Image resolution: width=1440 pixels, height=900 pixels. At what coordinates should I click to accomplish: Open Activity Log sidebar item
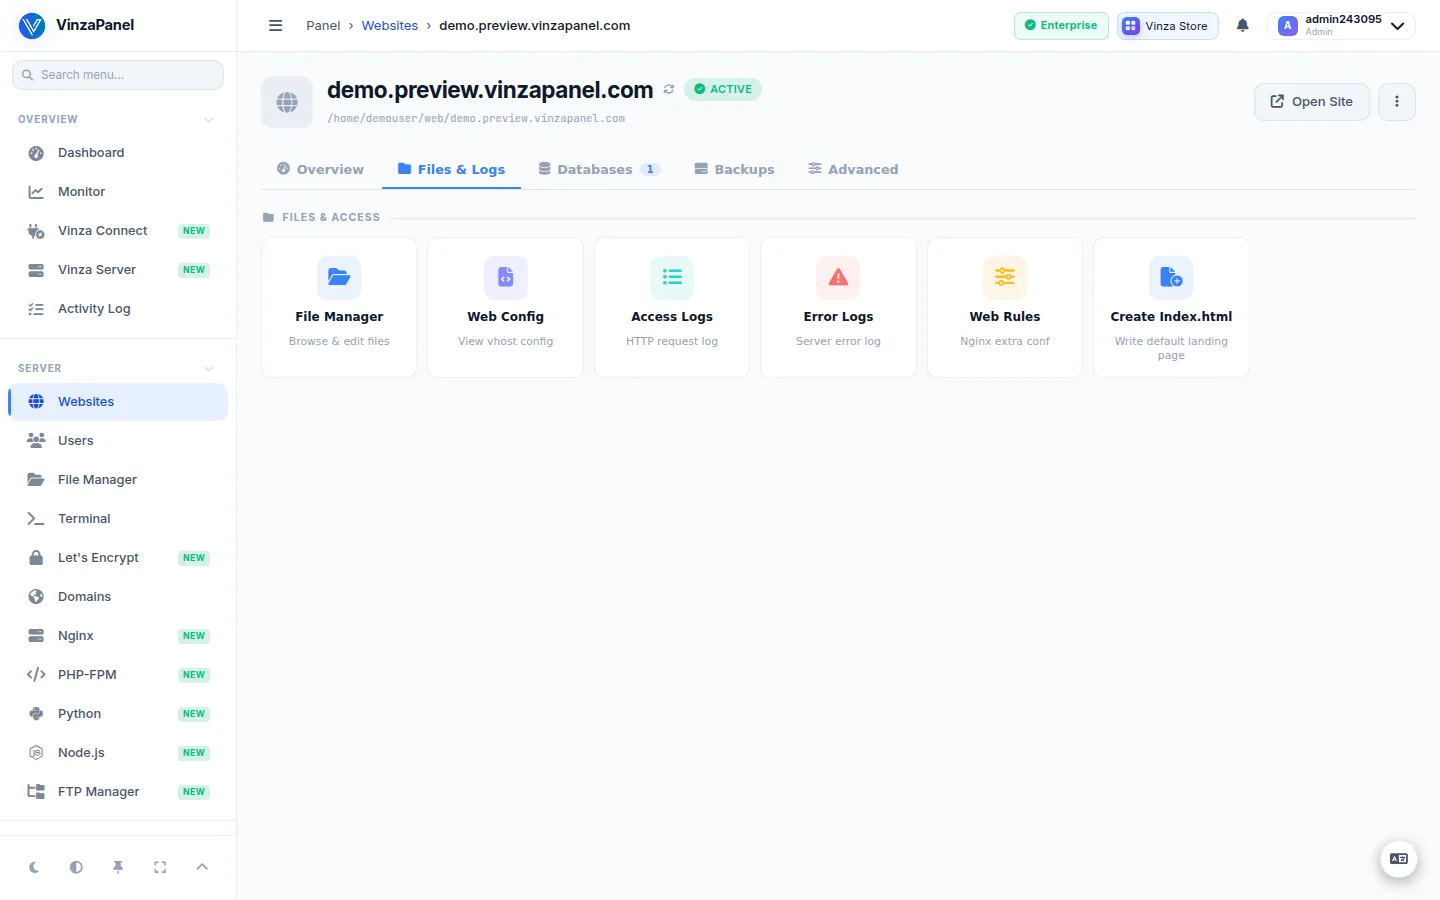pos(118,309)
